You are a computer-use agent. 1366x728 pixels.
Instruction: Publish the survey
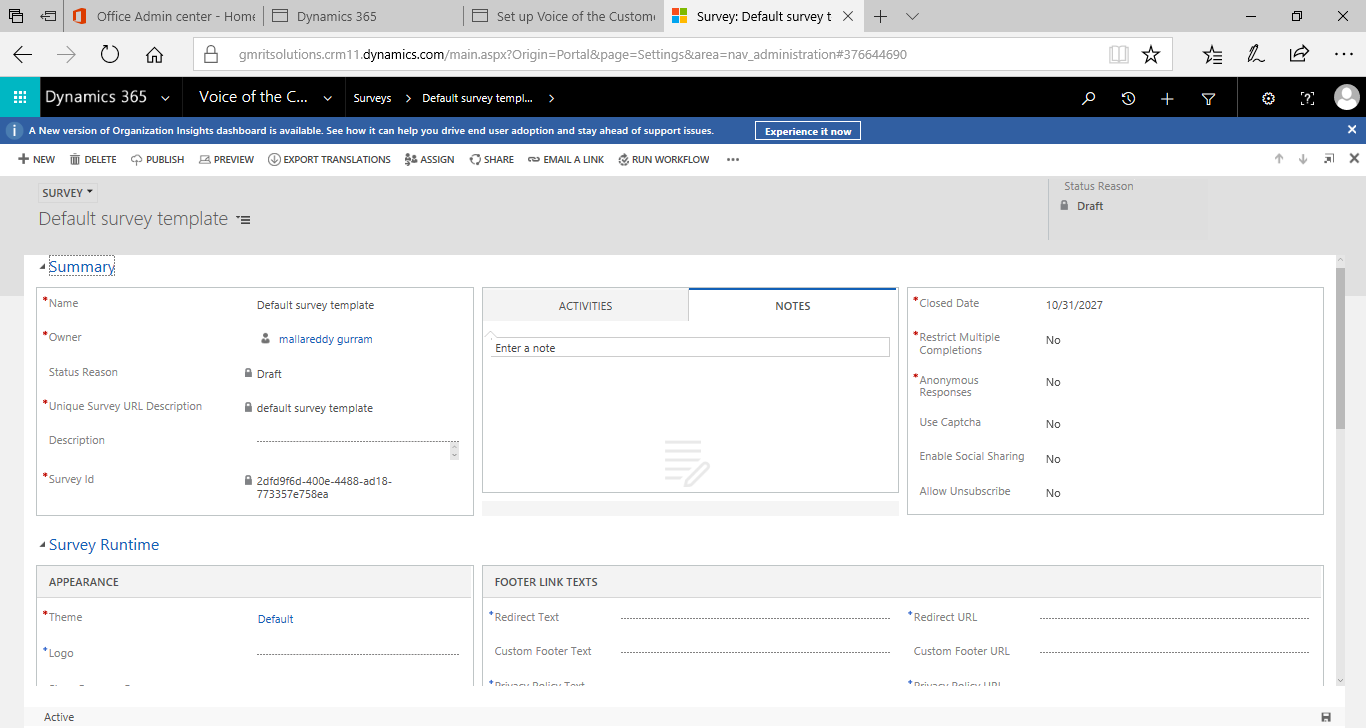pos(157,159)
